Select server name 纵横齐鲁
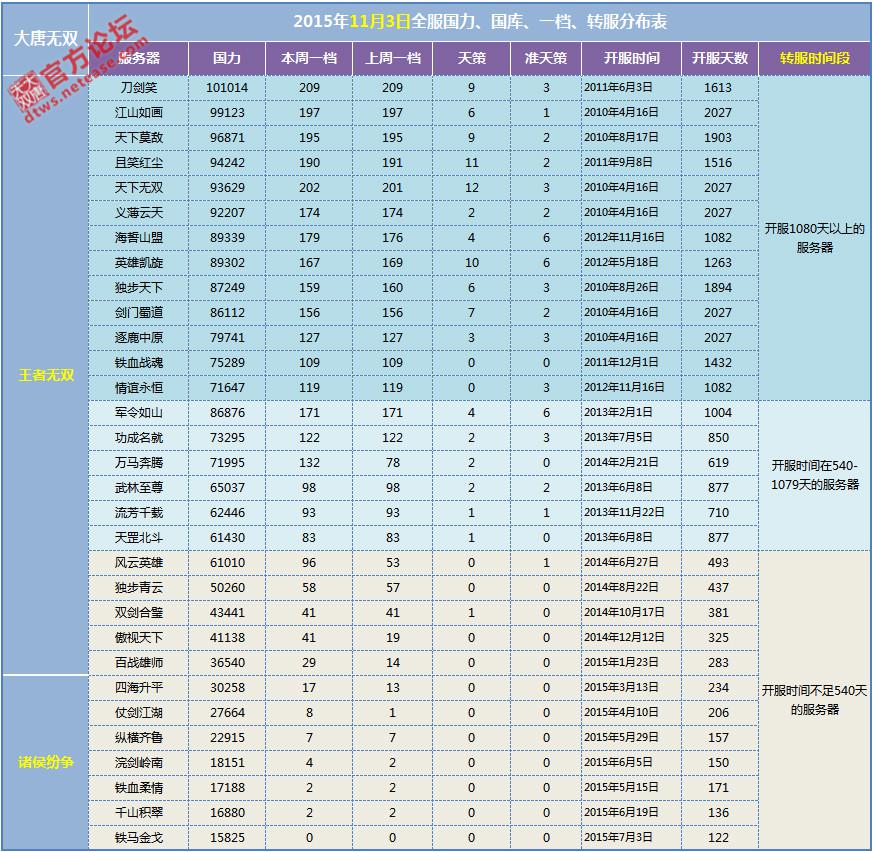Viewport: 873px width, 852px height. click(139, 738)
